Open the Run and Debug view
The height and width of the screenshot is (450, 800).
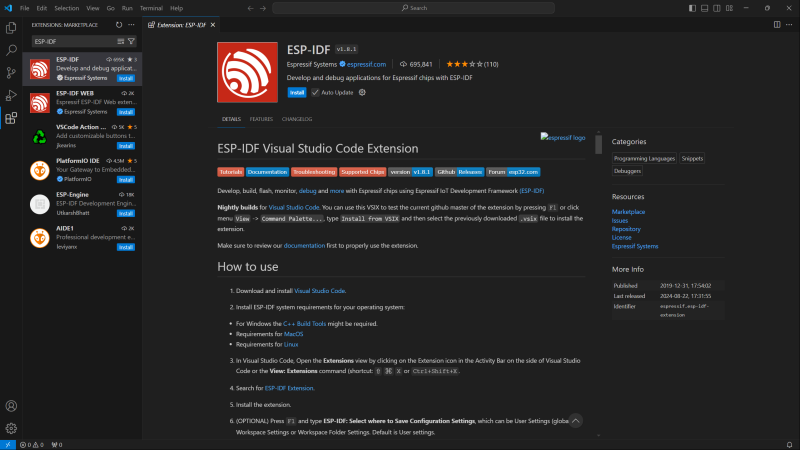click(x=11, y=95)
